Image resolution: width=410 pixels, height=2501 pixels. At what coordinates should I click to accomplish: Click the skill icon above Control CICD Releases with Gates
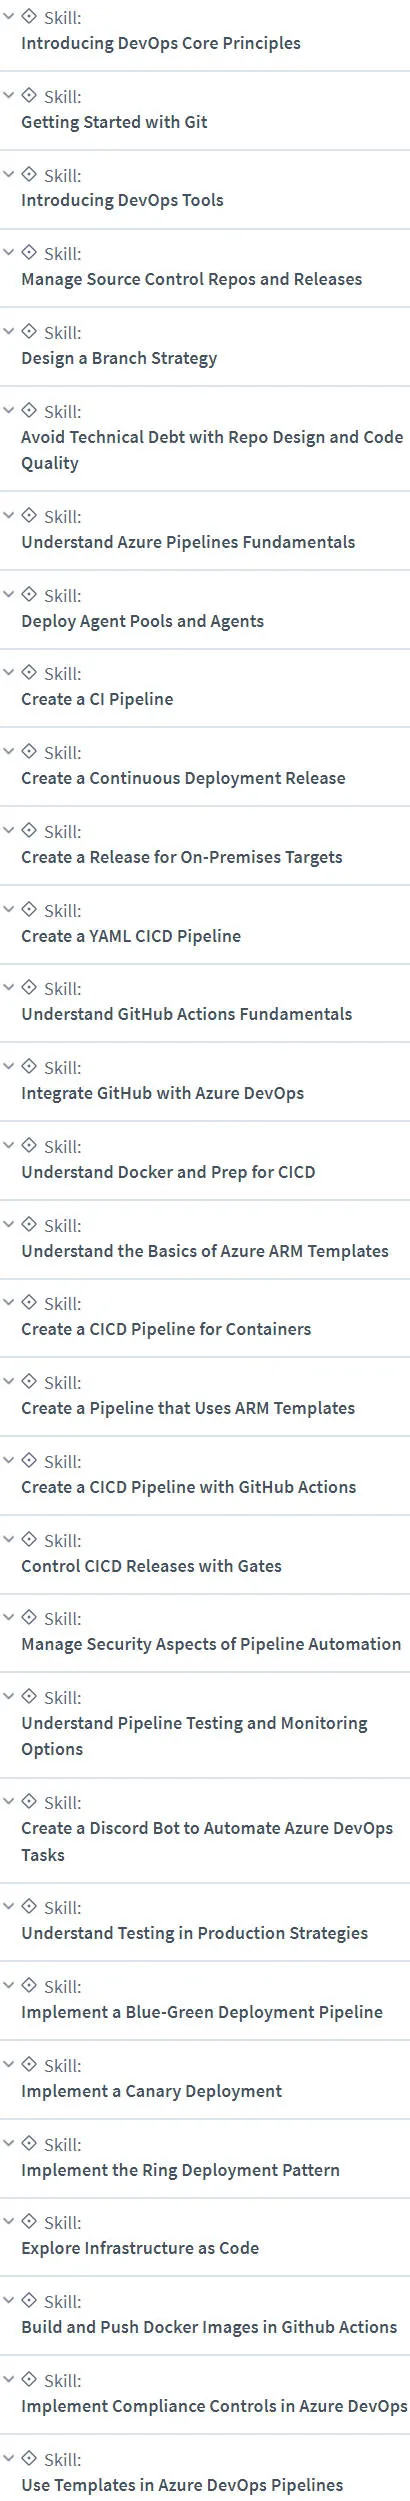tap(29, 1539)
